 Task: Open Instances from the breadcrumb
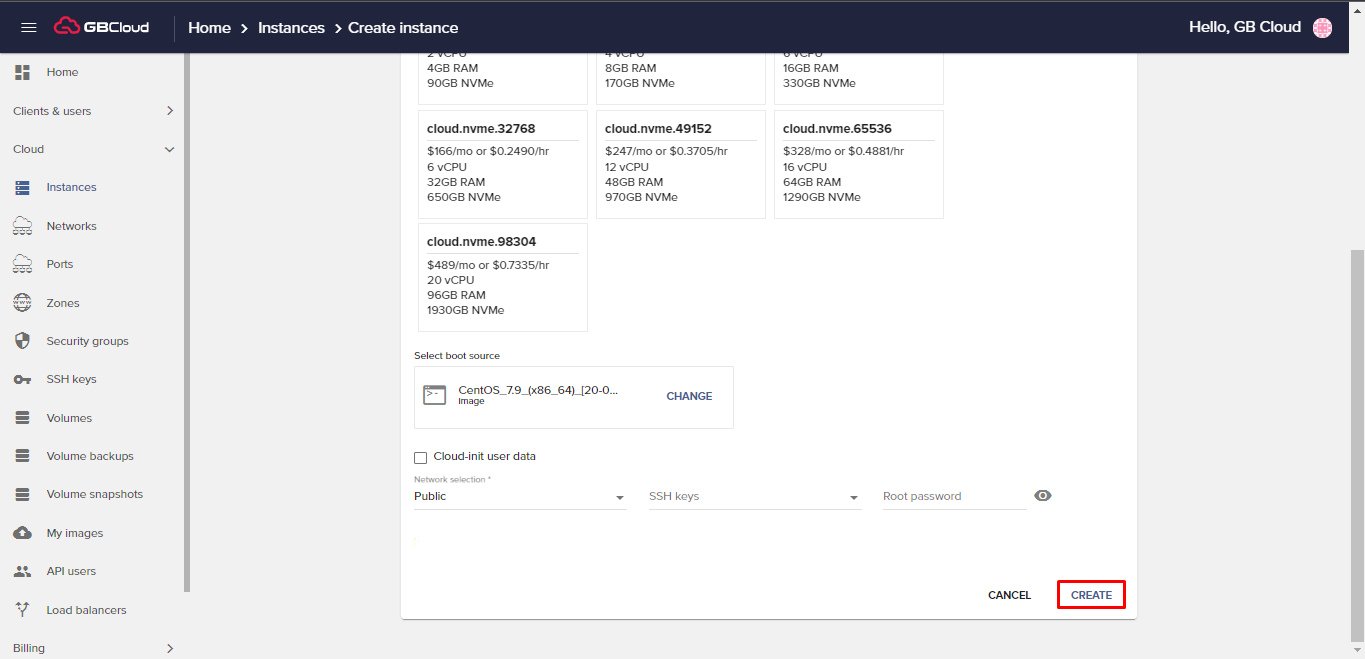coord(291,27)
